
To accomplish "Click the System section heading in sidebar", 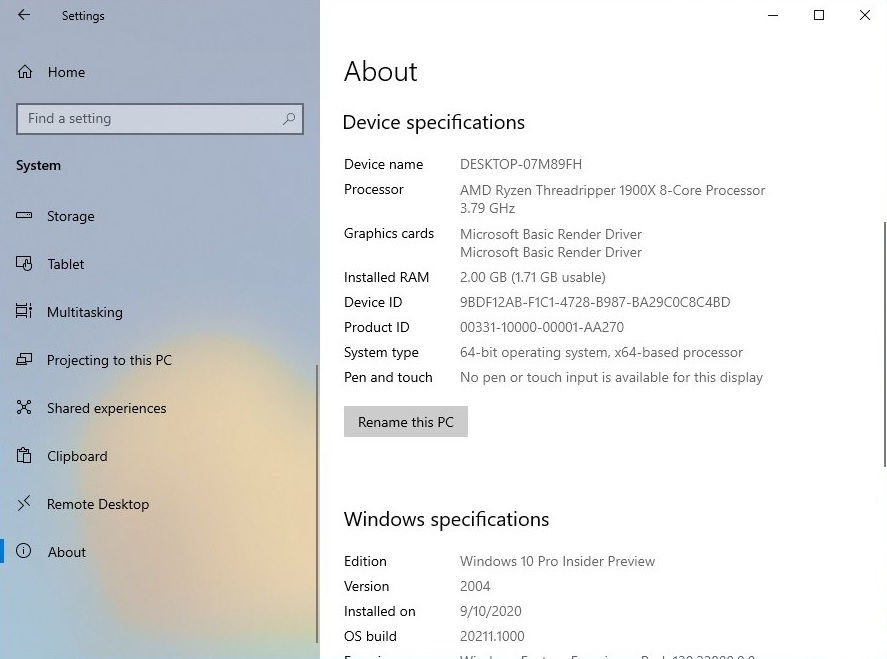I will pyautogui.click(x=38, y=166).
